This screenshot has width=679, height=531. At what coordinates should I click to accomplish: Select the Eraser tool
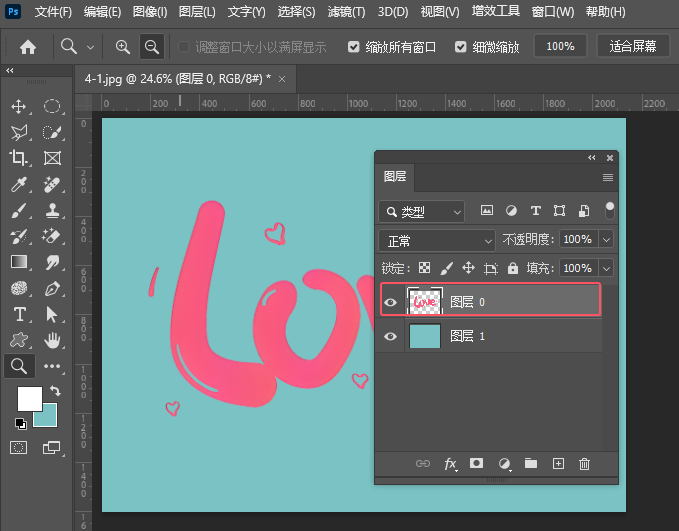(52, 236)
